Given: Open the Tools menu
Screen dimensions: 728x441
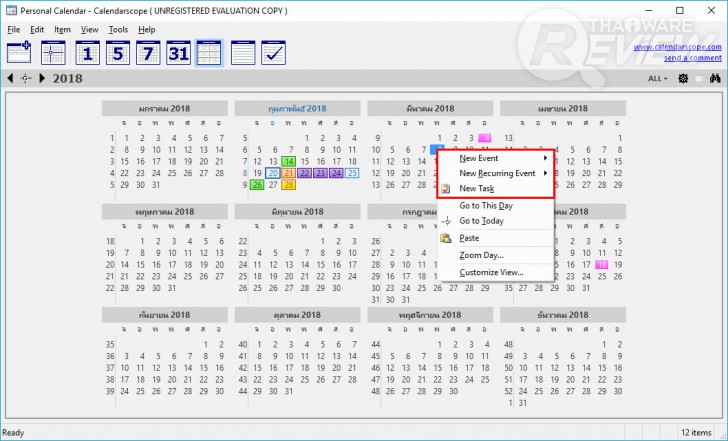Looking at the screenshot, I should (x=118, y=30).
